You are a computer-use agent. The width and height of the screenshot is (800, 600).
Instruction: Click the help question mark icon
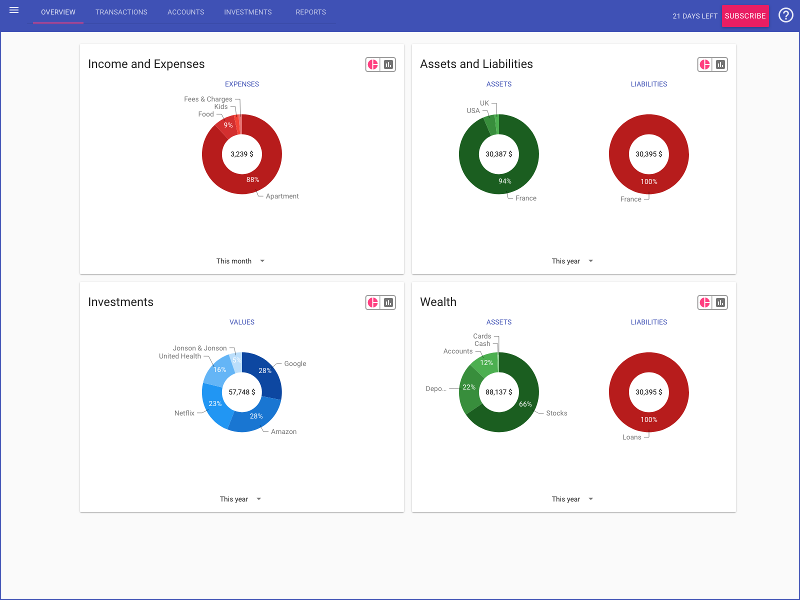pos(785,15)
